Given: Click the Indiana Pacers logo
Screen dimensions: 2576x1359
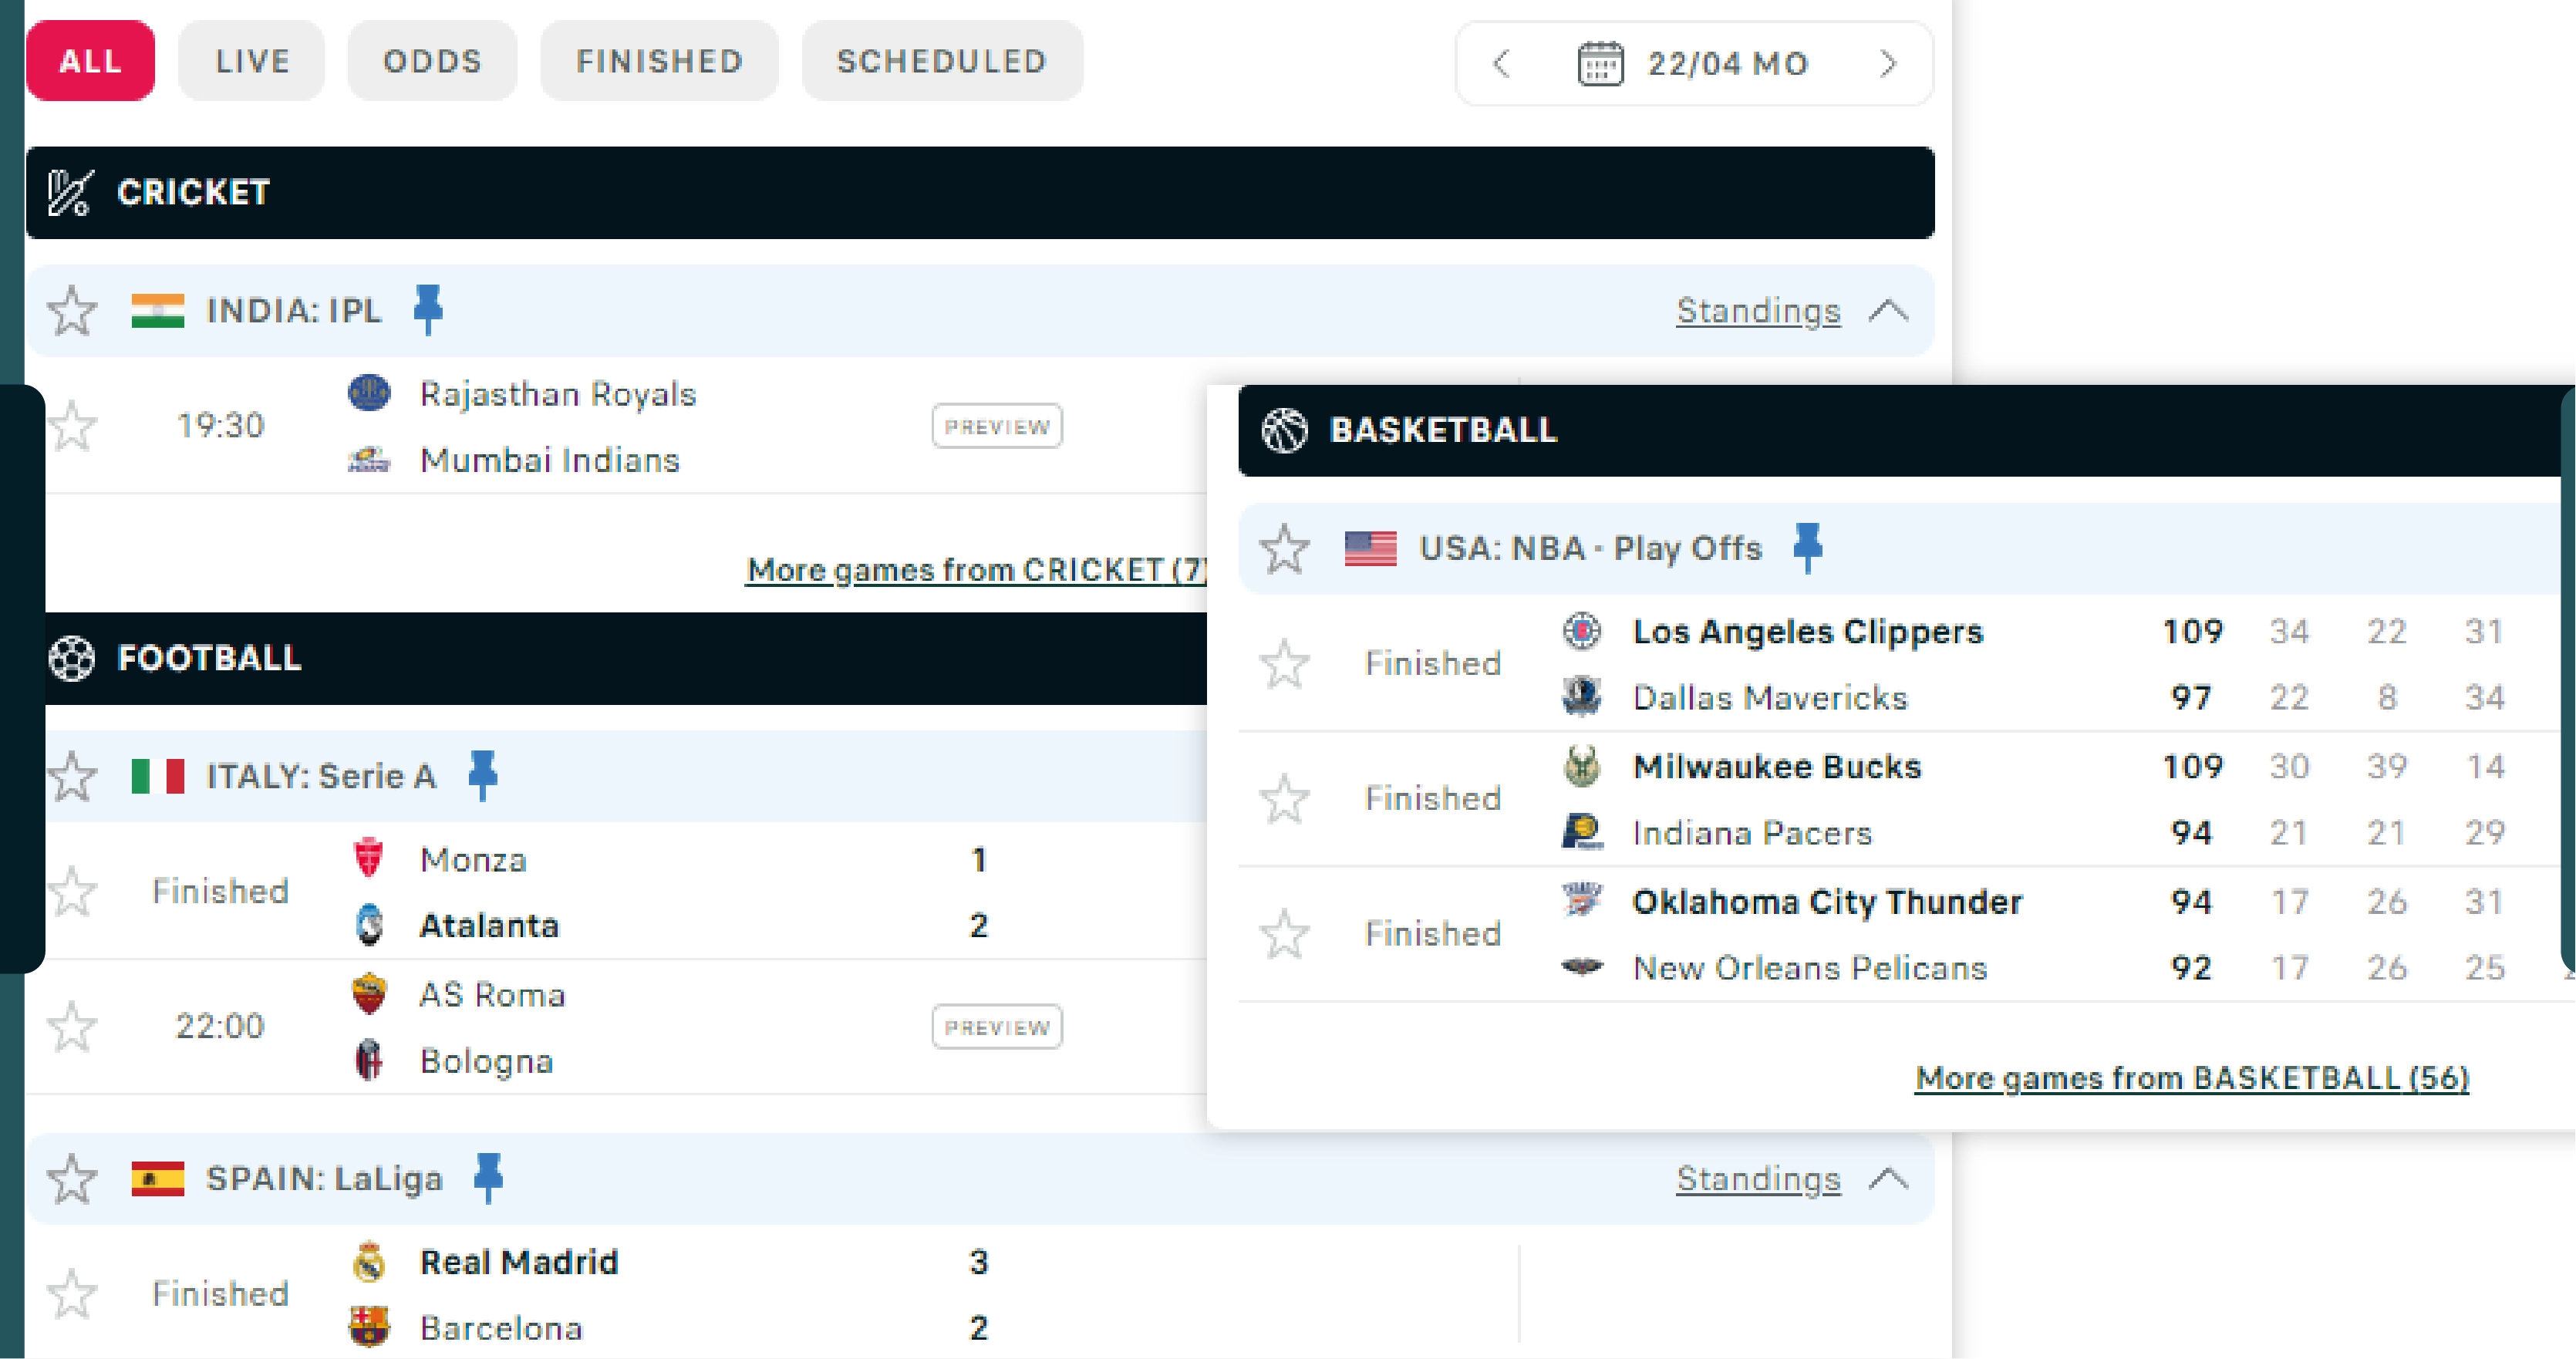Looking at the screenshot, I should point(1582,832).
